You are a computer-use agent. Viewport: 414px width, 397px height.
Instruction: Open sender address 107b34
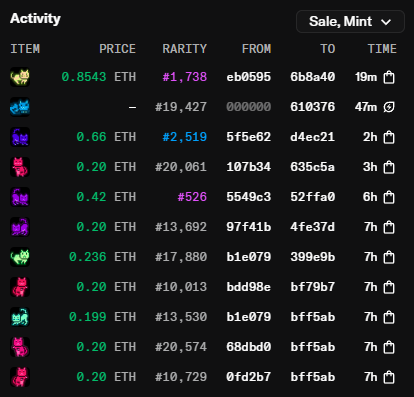249,167
